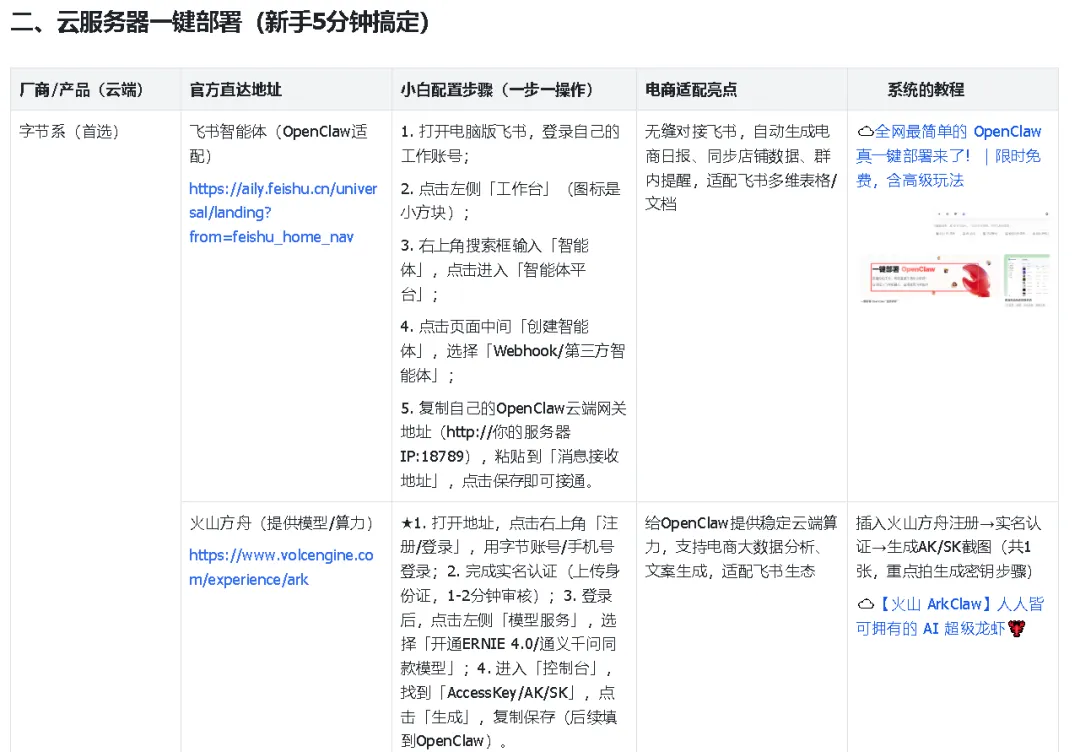
Task: Click the cloud icon before 【火山 ArkClaw】
Action: [865, 605]
